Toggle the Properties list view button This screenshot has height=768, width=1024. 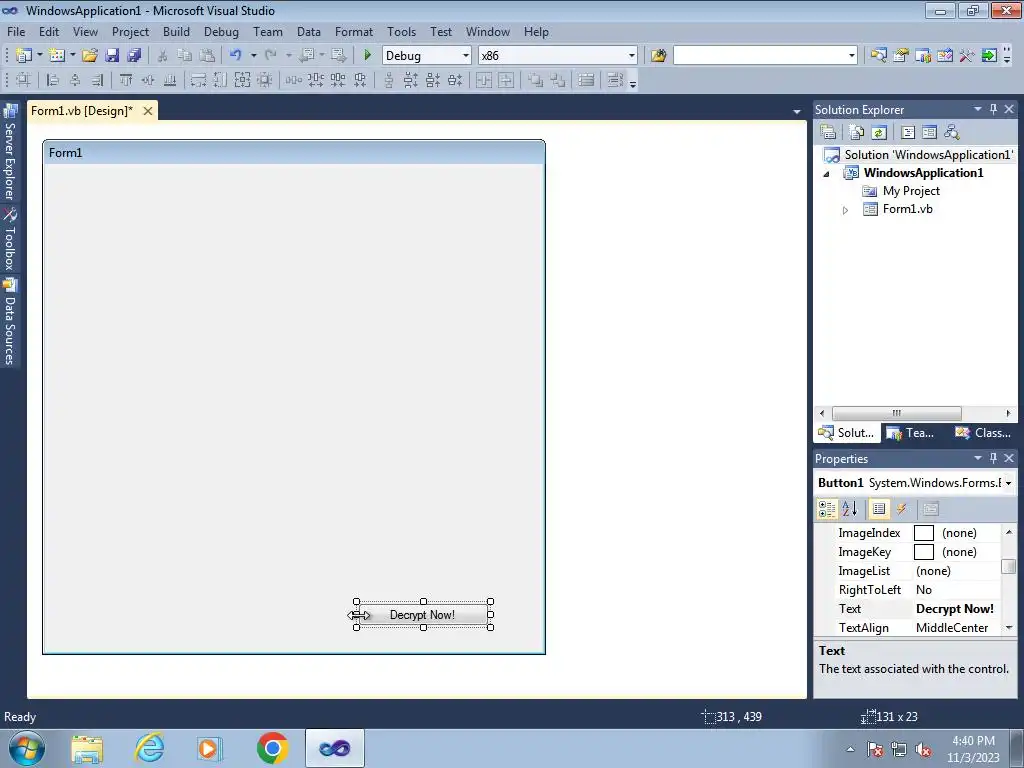pyautogui.click(x=879, y=509)
